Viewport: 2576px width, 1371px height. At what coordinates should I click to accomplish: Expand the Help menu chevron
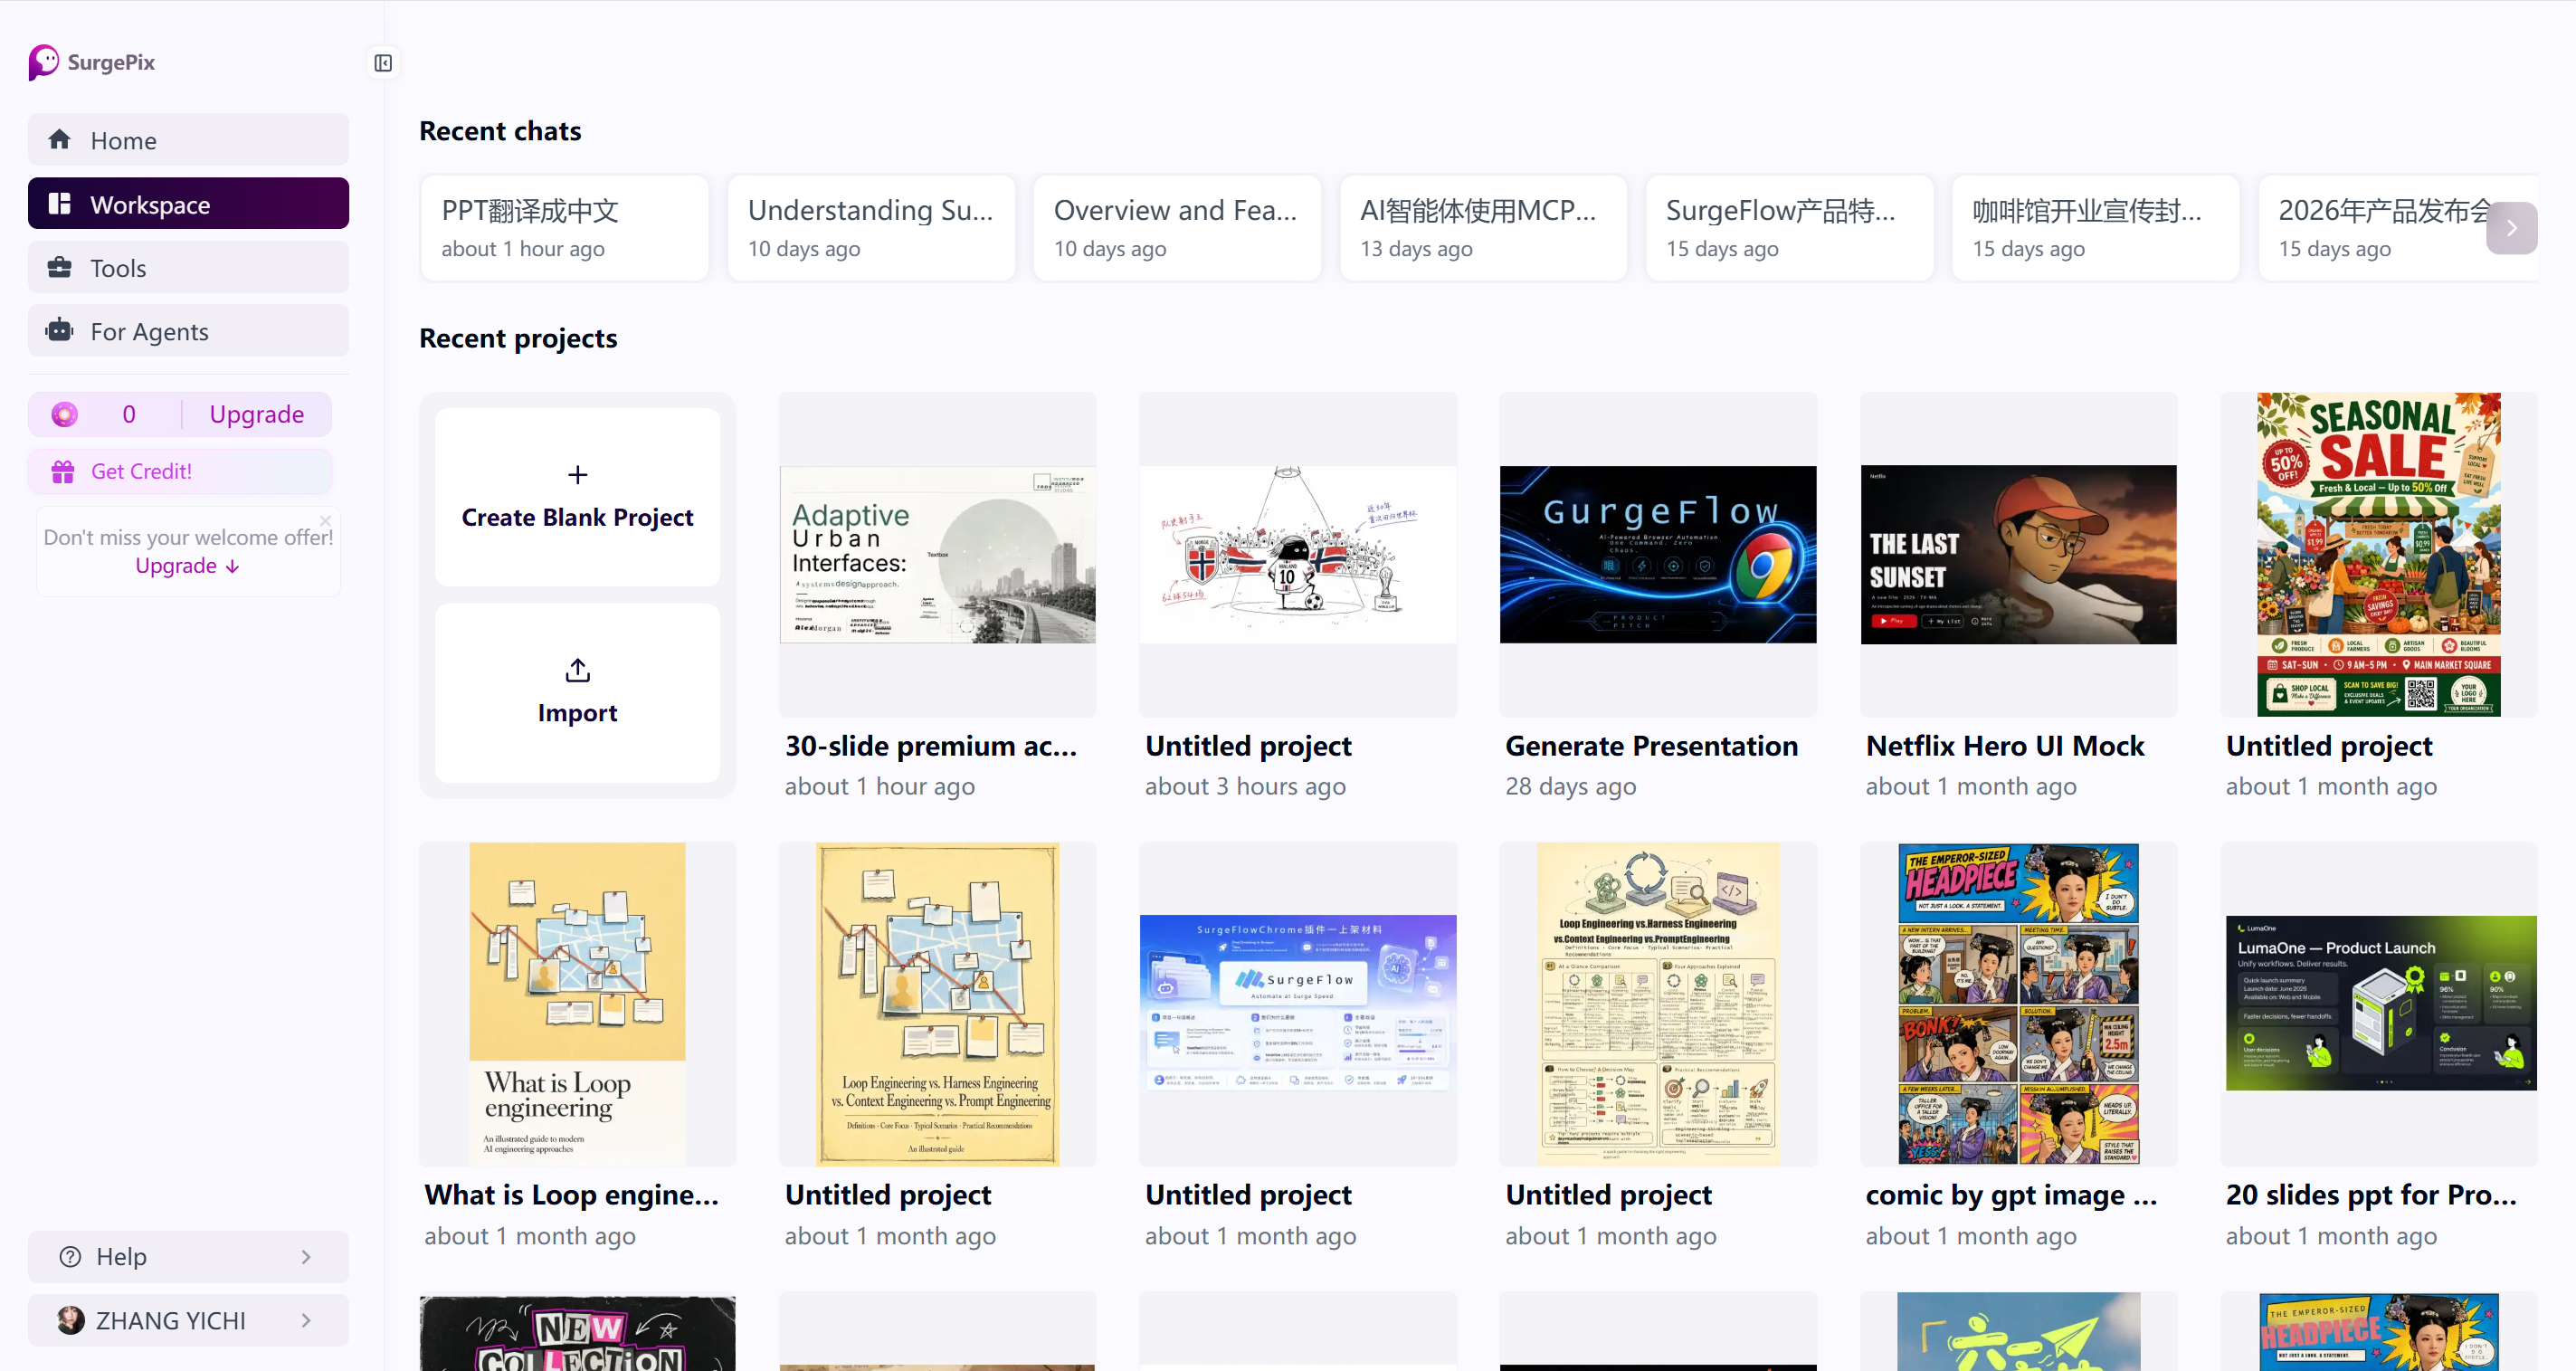[306, 1256]
